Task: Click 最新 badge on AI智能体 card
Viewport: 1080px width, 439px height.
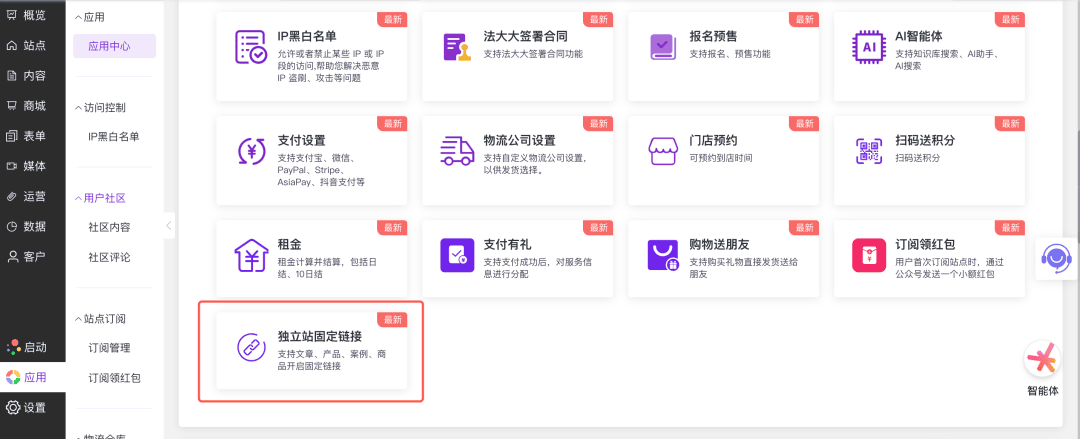Action: tap(1010, 20)
